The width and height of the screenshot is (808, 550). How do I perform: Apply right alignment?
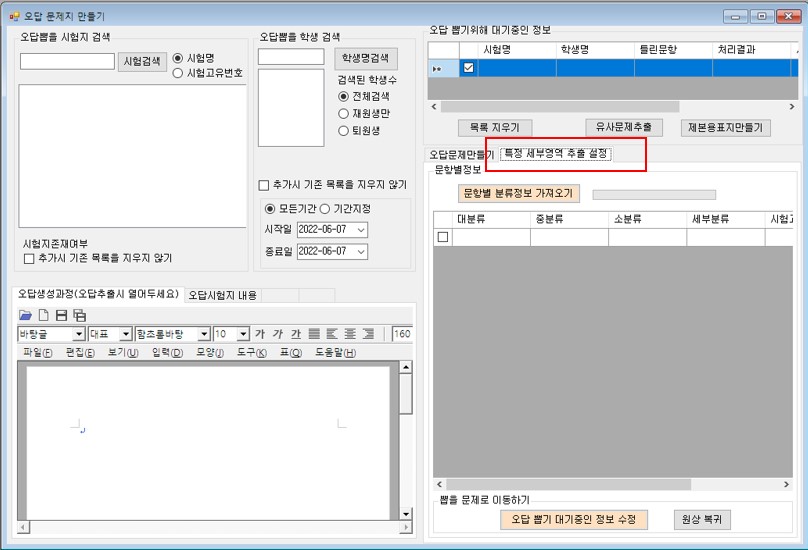368,334
